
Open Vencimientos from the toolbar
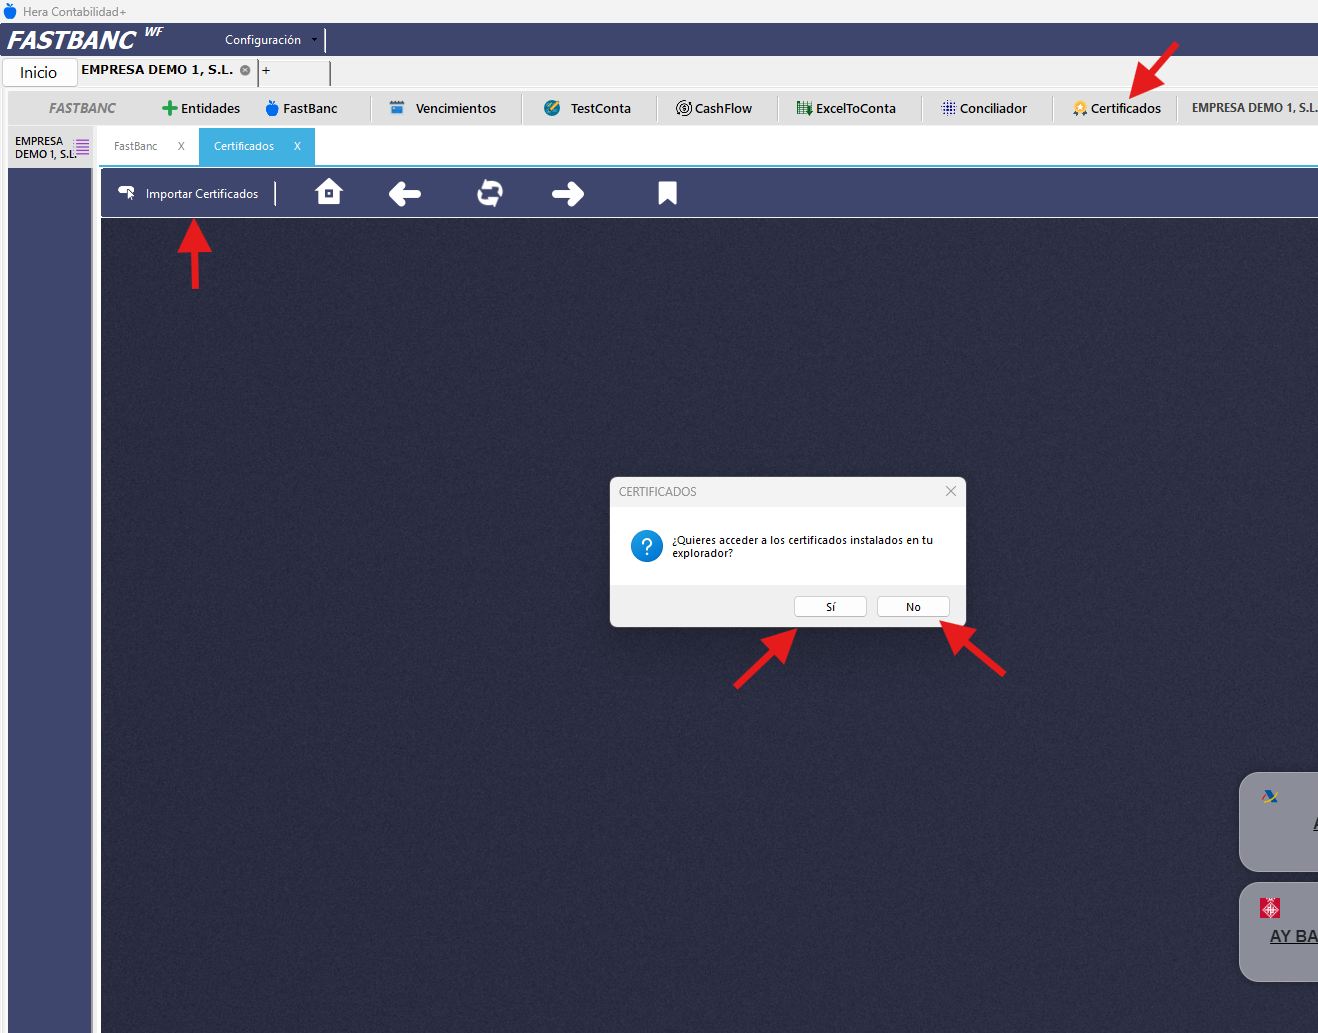[442, 108]
